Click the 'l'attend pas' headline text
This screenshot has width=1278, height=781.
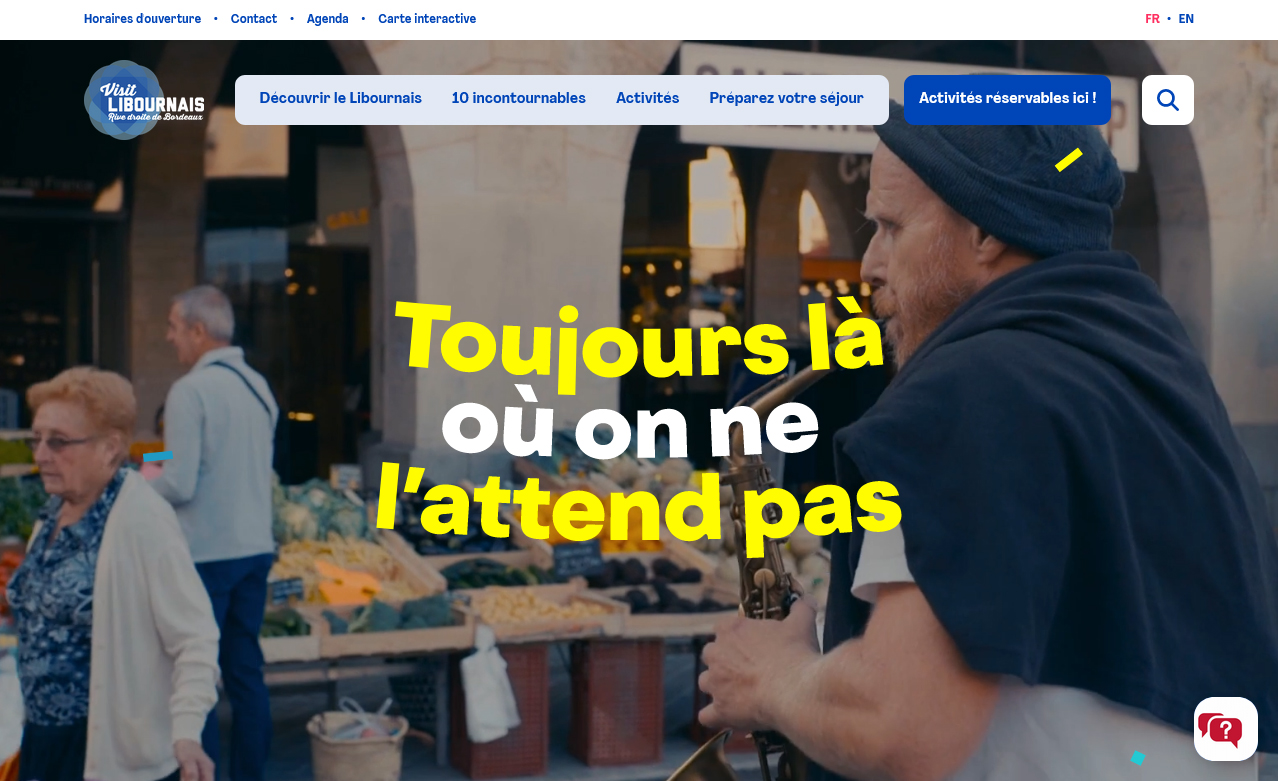coord(638,506)
